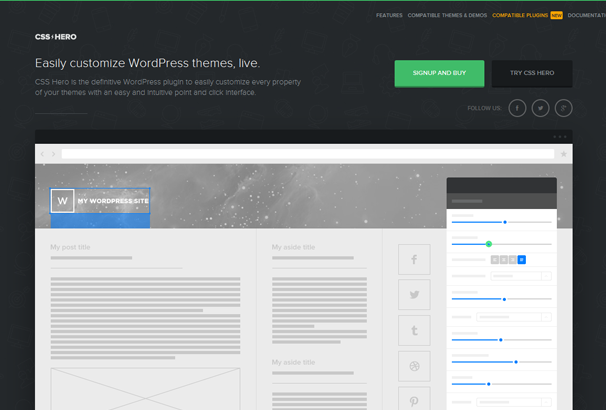The height and width of the screenshot is (410, 606).
Task: Click the square Facebook tile in sidebar
Action: click(414, 259)
